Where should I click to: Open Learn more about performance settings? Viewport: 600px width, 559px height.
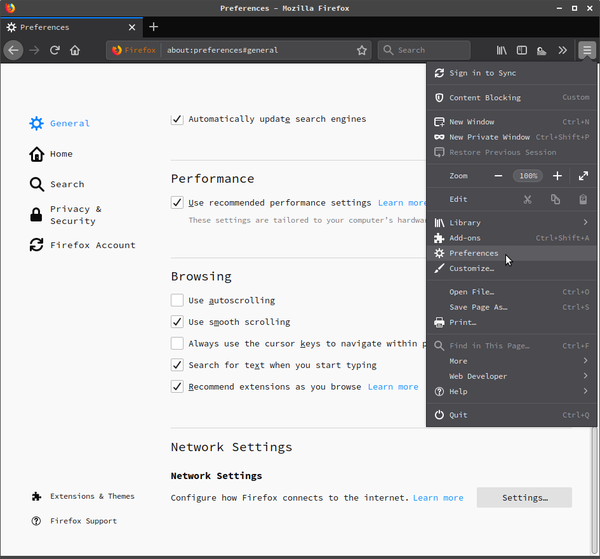point(402,203)
